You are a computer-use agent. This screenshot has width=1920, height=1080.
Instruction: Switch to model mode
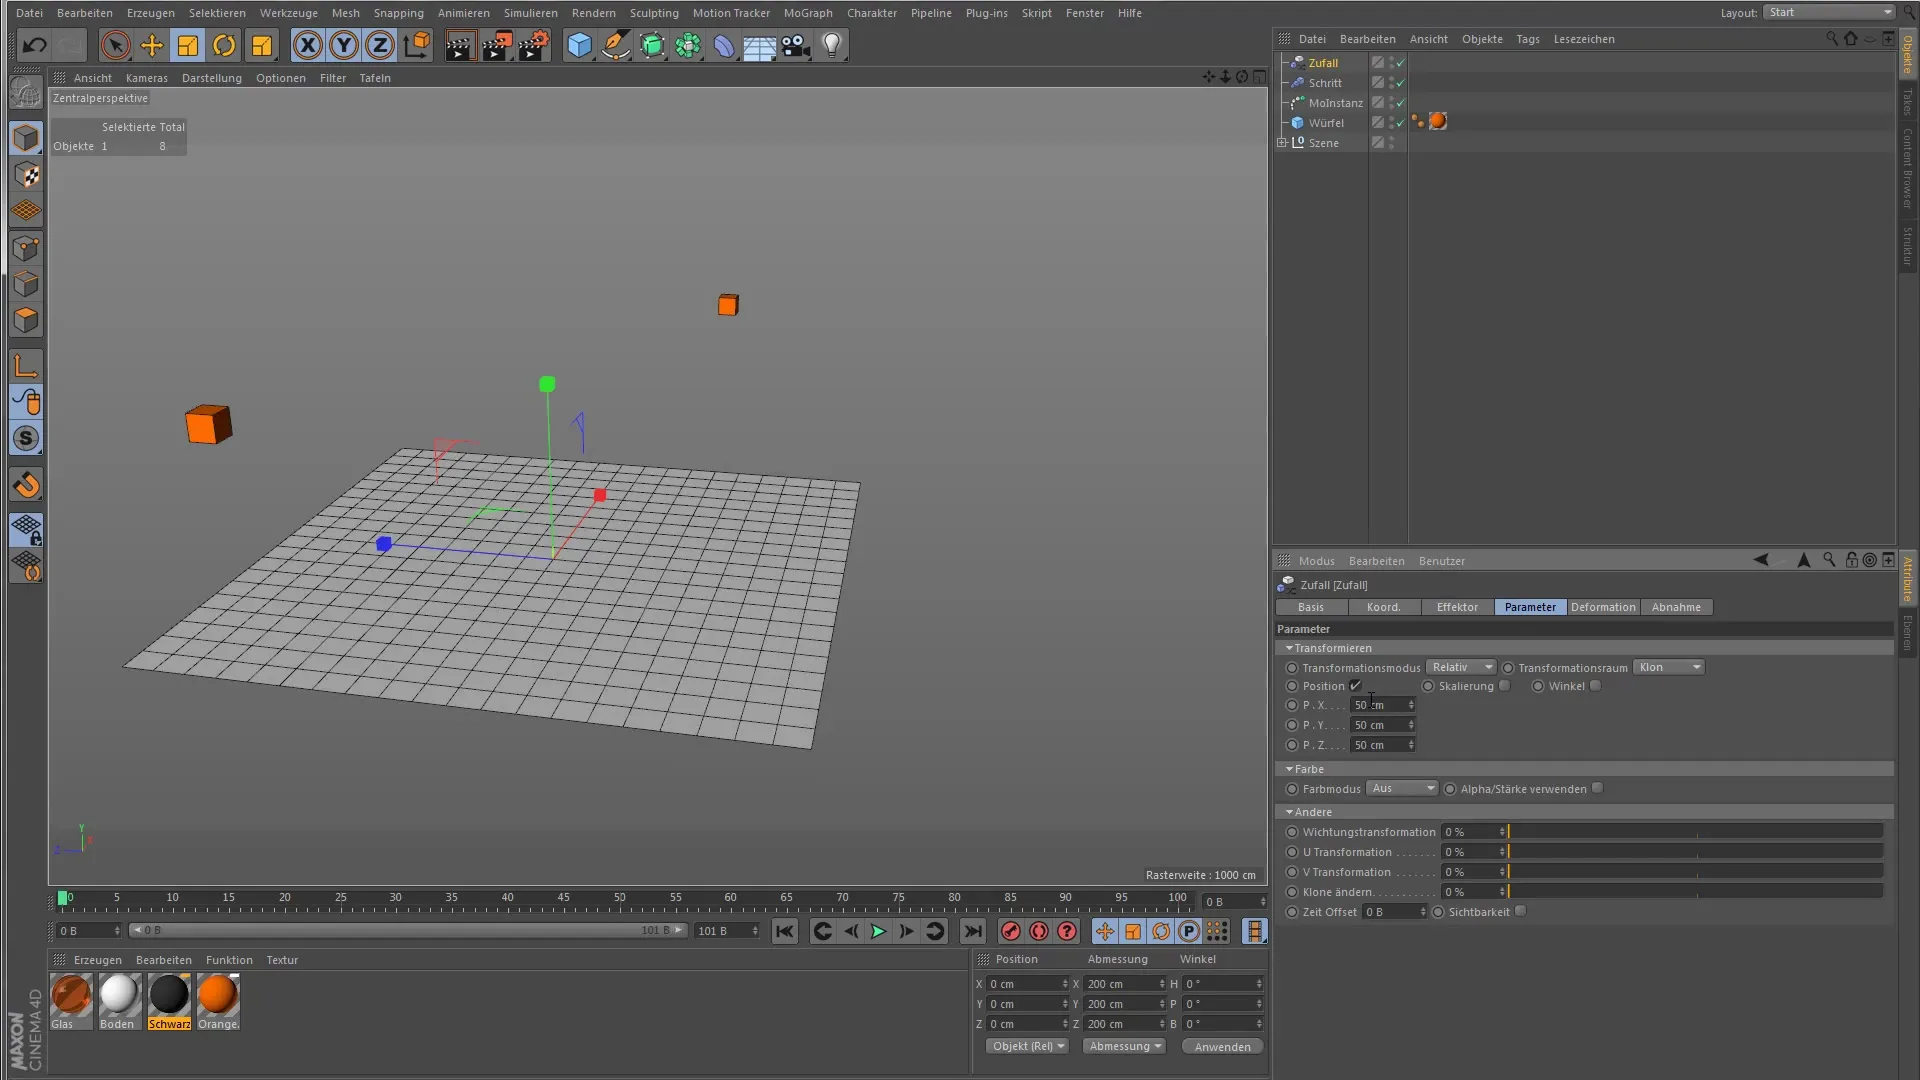pos(26,138)
